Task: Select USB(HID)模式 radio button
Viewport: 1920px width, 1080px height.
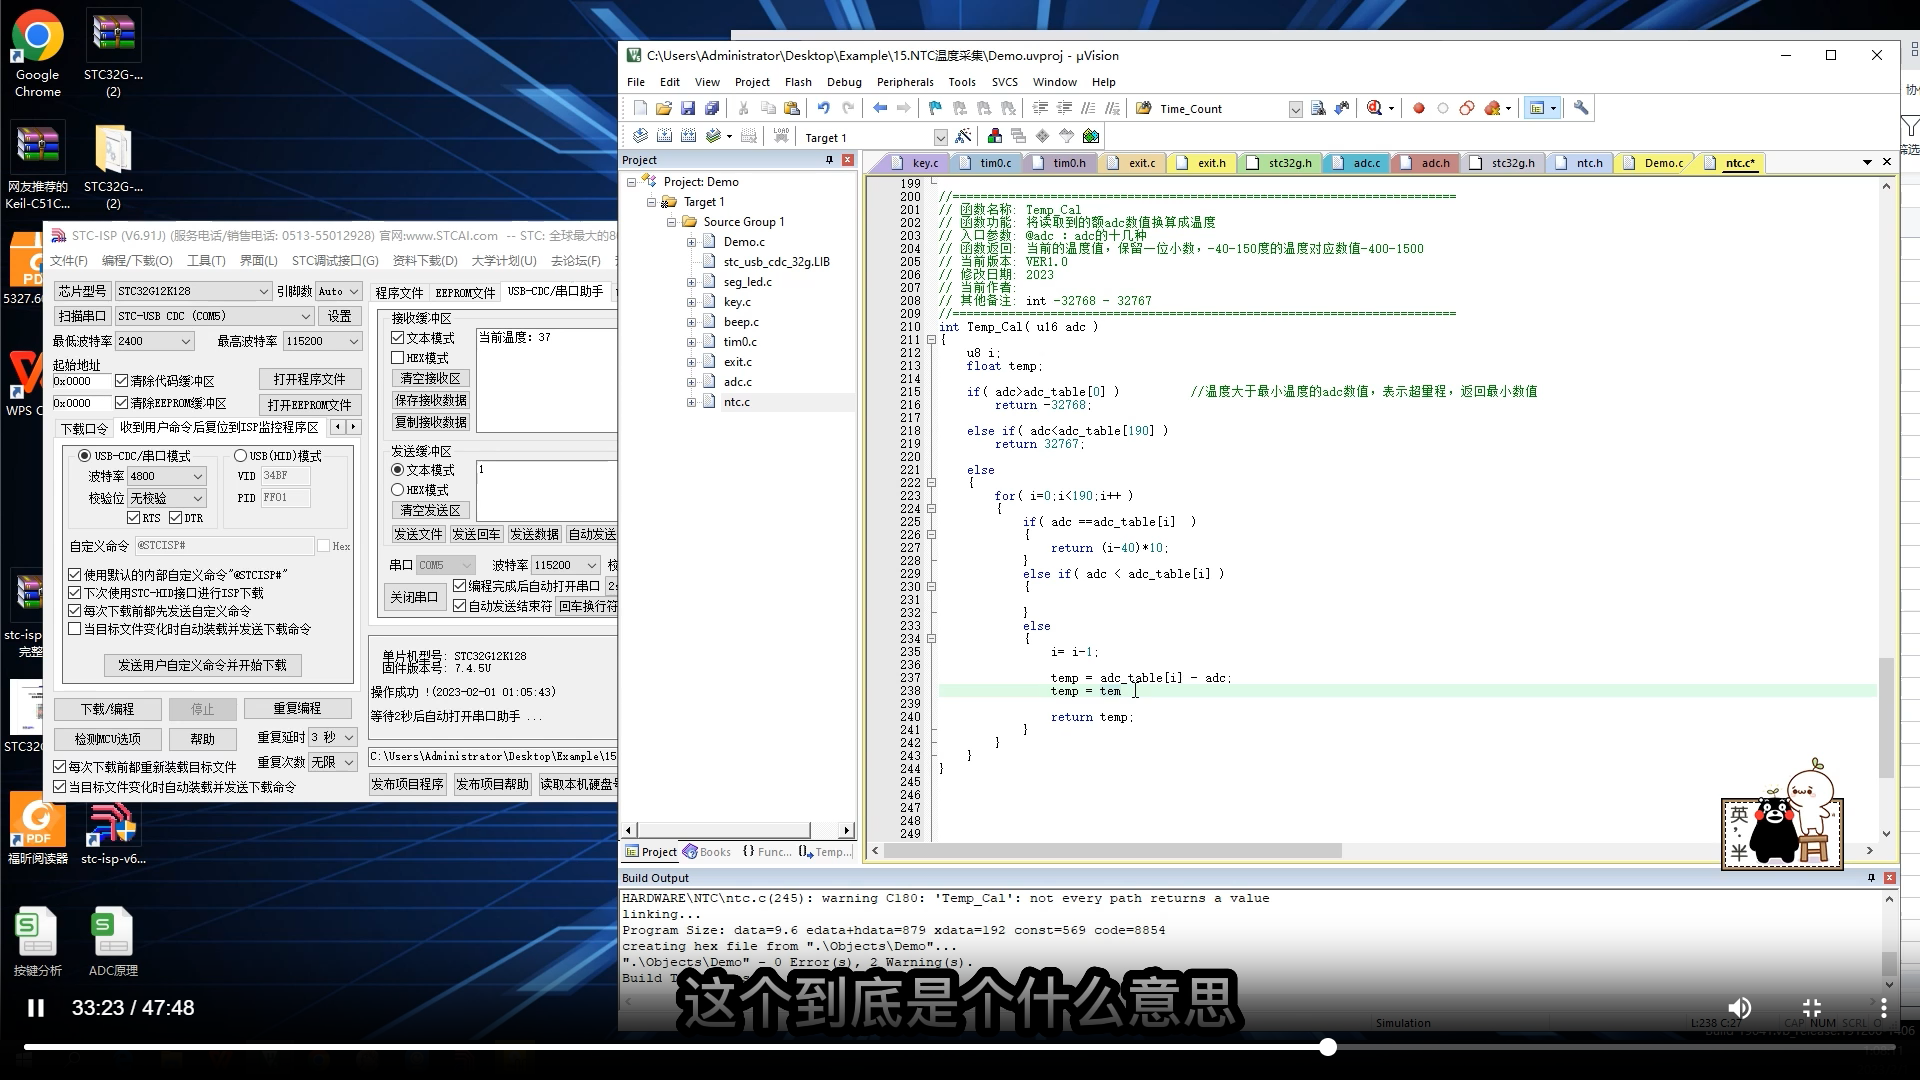Action: [240, 456]
